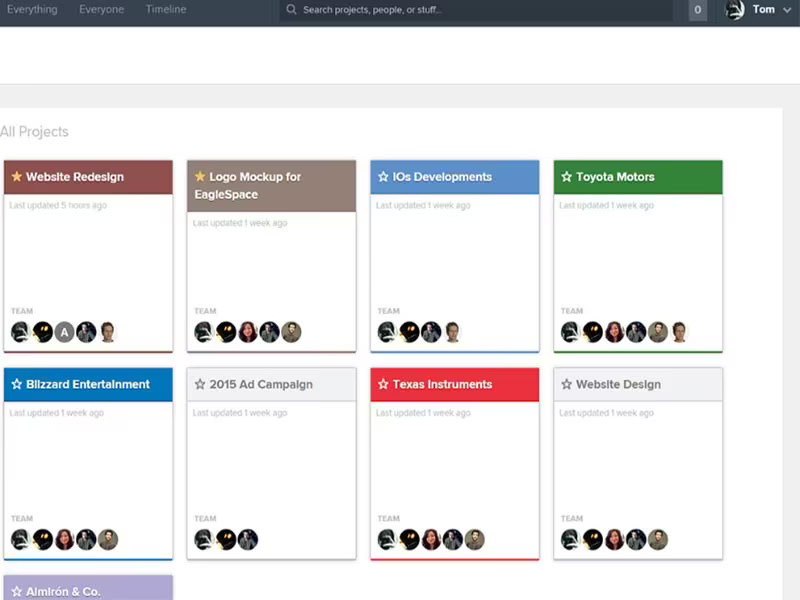
Task: Open Tom's profile avatar in header
Action: (x=735, y=10)
